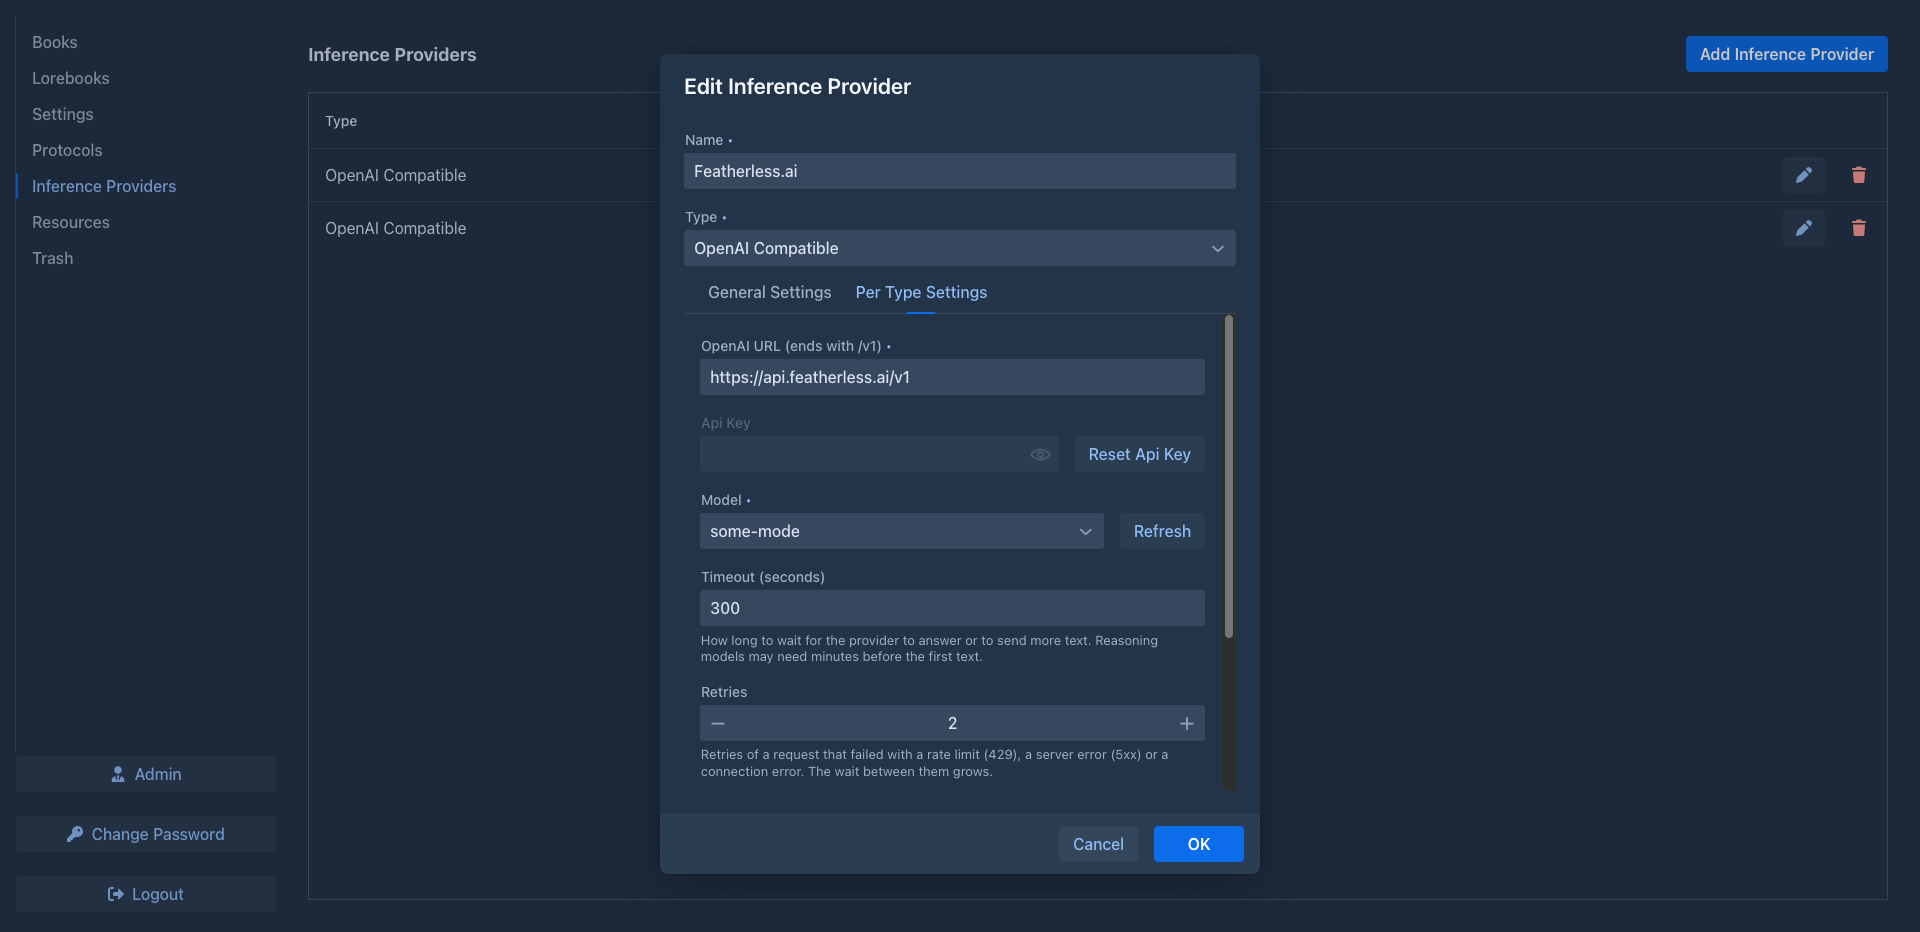Click the Reset Api Key button
This screenshot has width=1920, height=932.
pyautogui.click(x=1139, y=454)
